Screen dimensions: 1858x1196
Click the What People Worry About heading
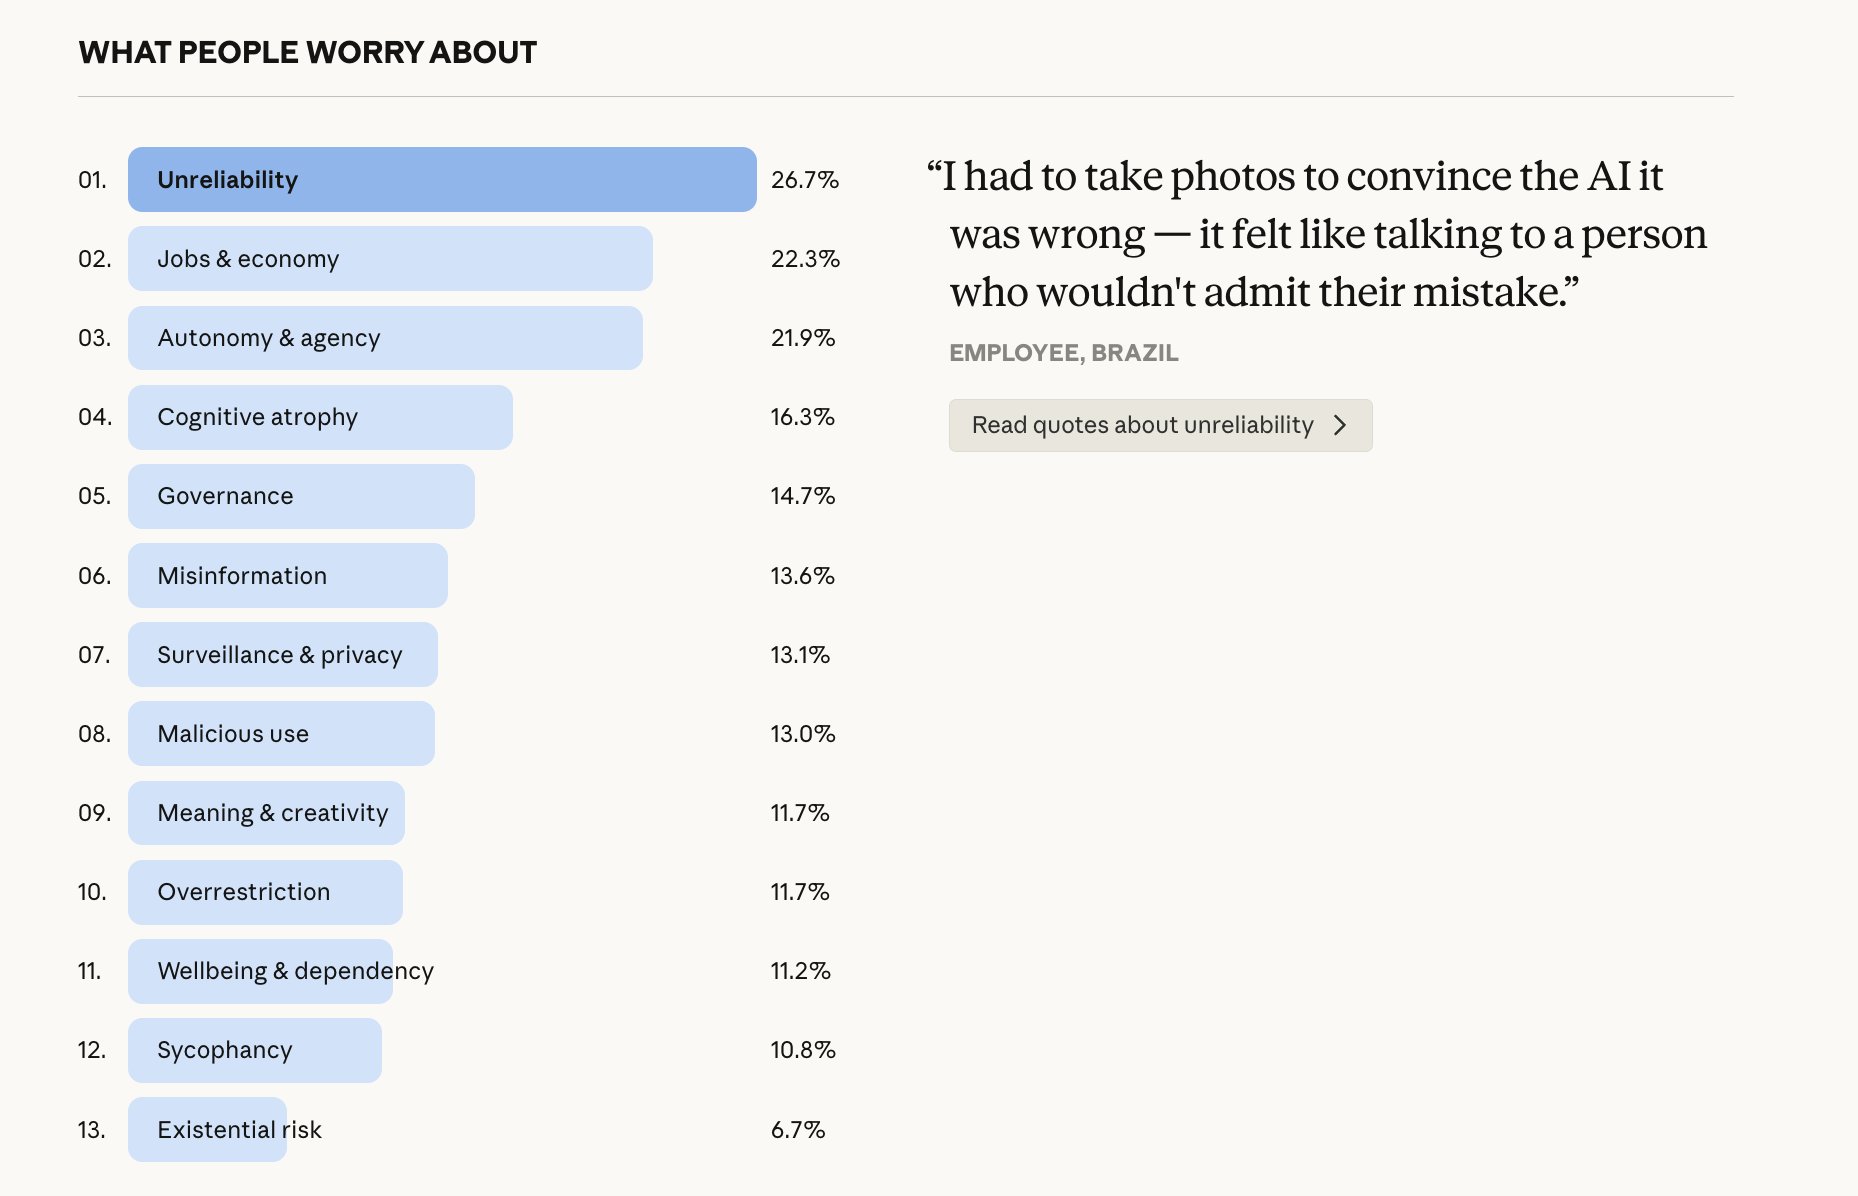[x=308, y=52]
